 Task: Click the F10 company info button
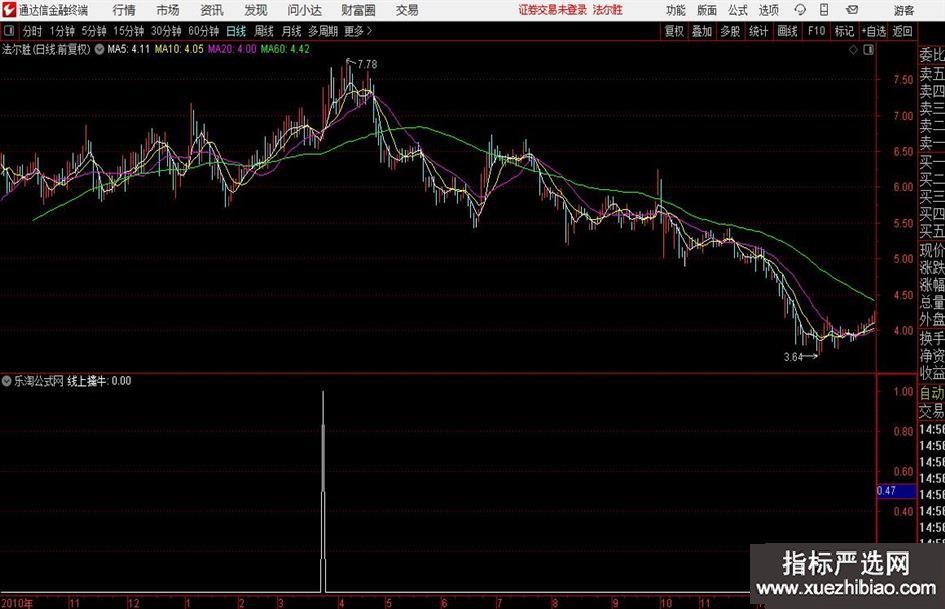point(816,31)
